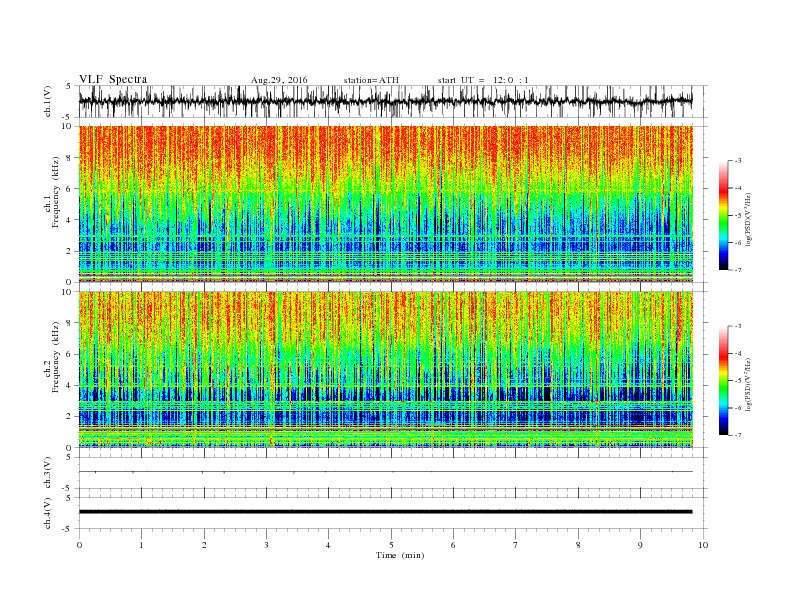
Task: Select the ch.2 "log(PSD)(V²/Hz)" colorbar label
Action: (x=749, y=384)
